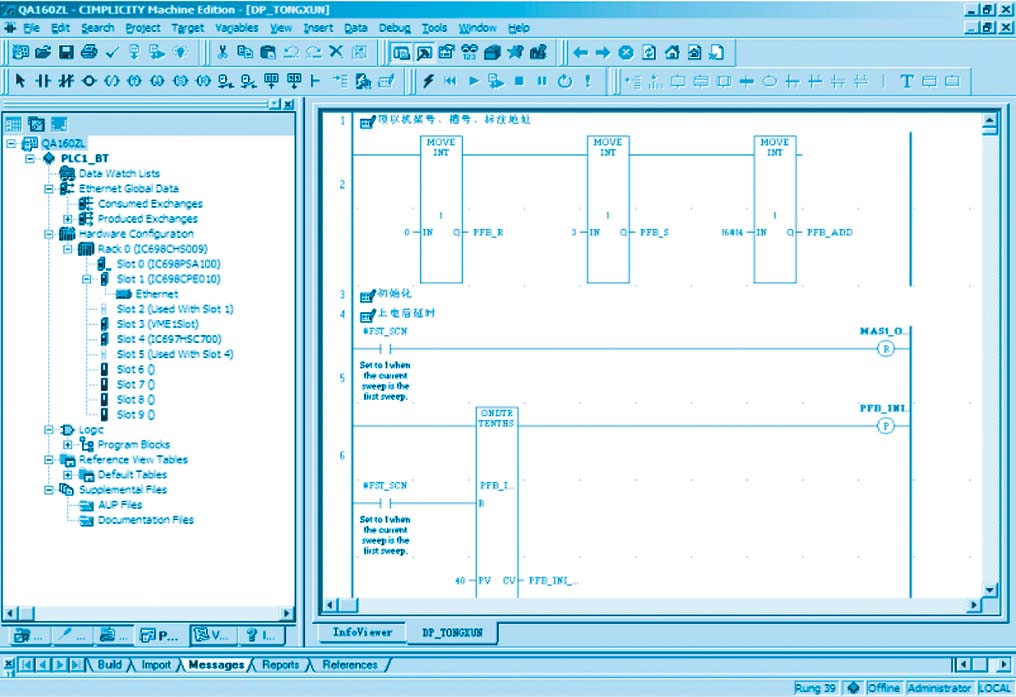Expand the Program Blocks node

[x=67, y=444]
